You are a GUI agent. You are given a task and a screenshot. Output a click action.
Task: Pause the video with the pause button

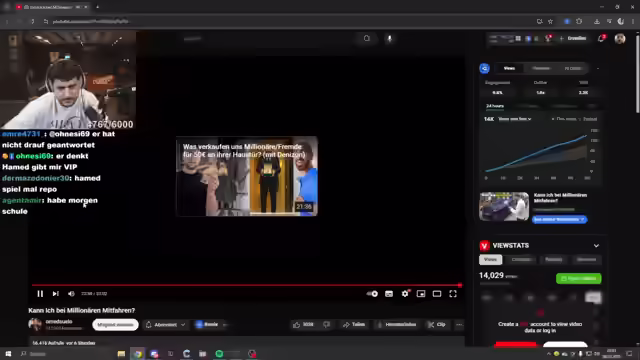(40, 293)
